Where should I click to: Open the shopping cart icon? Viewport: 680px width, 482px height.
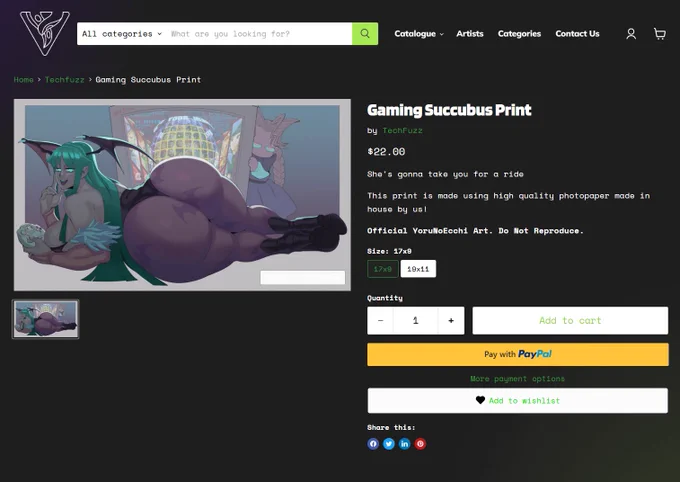(x=660, y=34)
